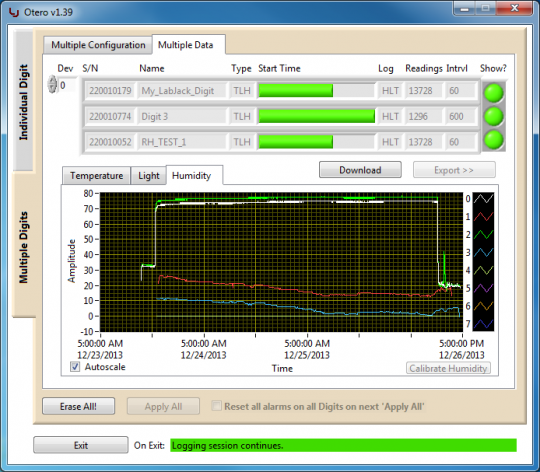
Task: Select the blue plot 3 legend icon
Action: tap(484, 252)
